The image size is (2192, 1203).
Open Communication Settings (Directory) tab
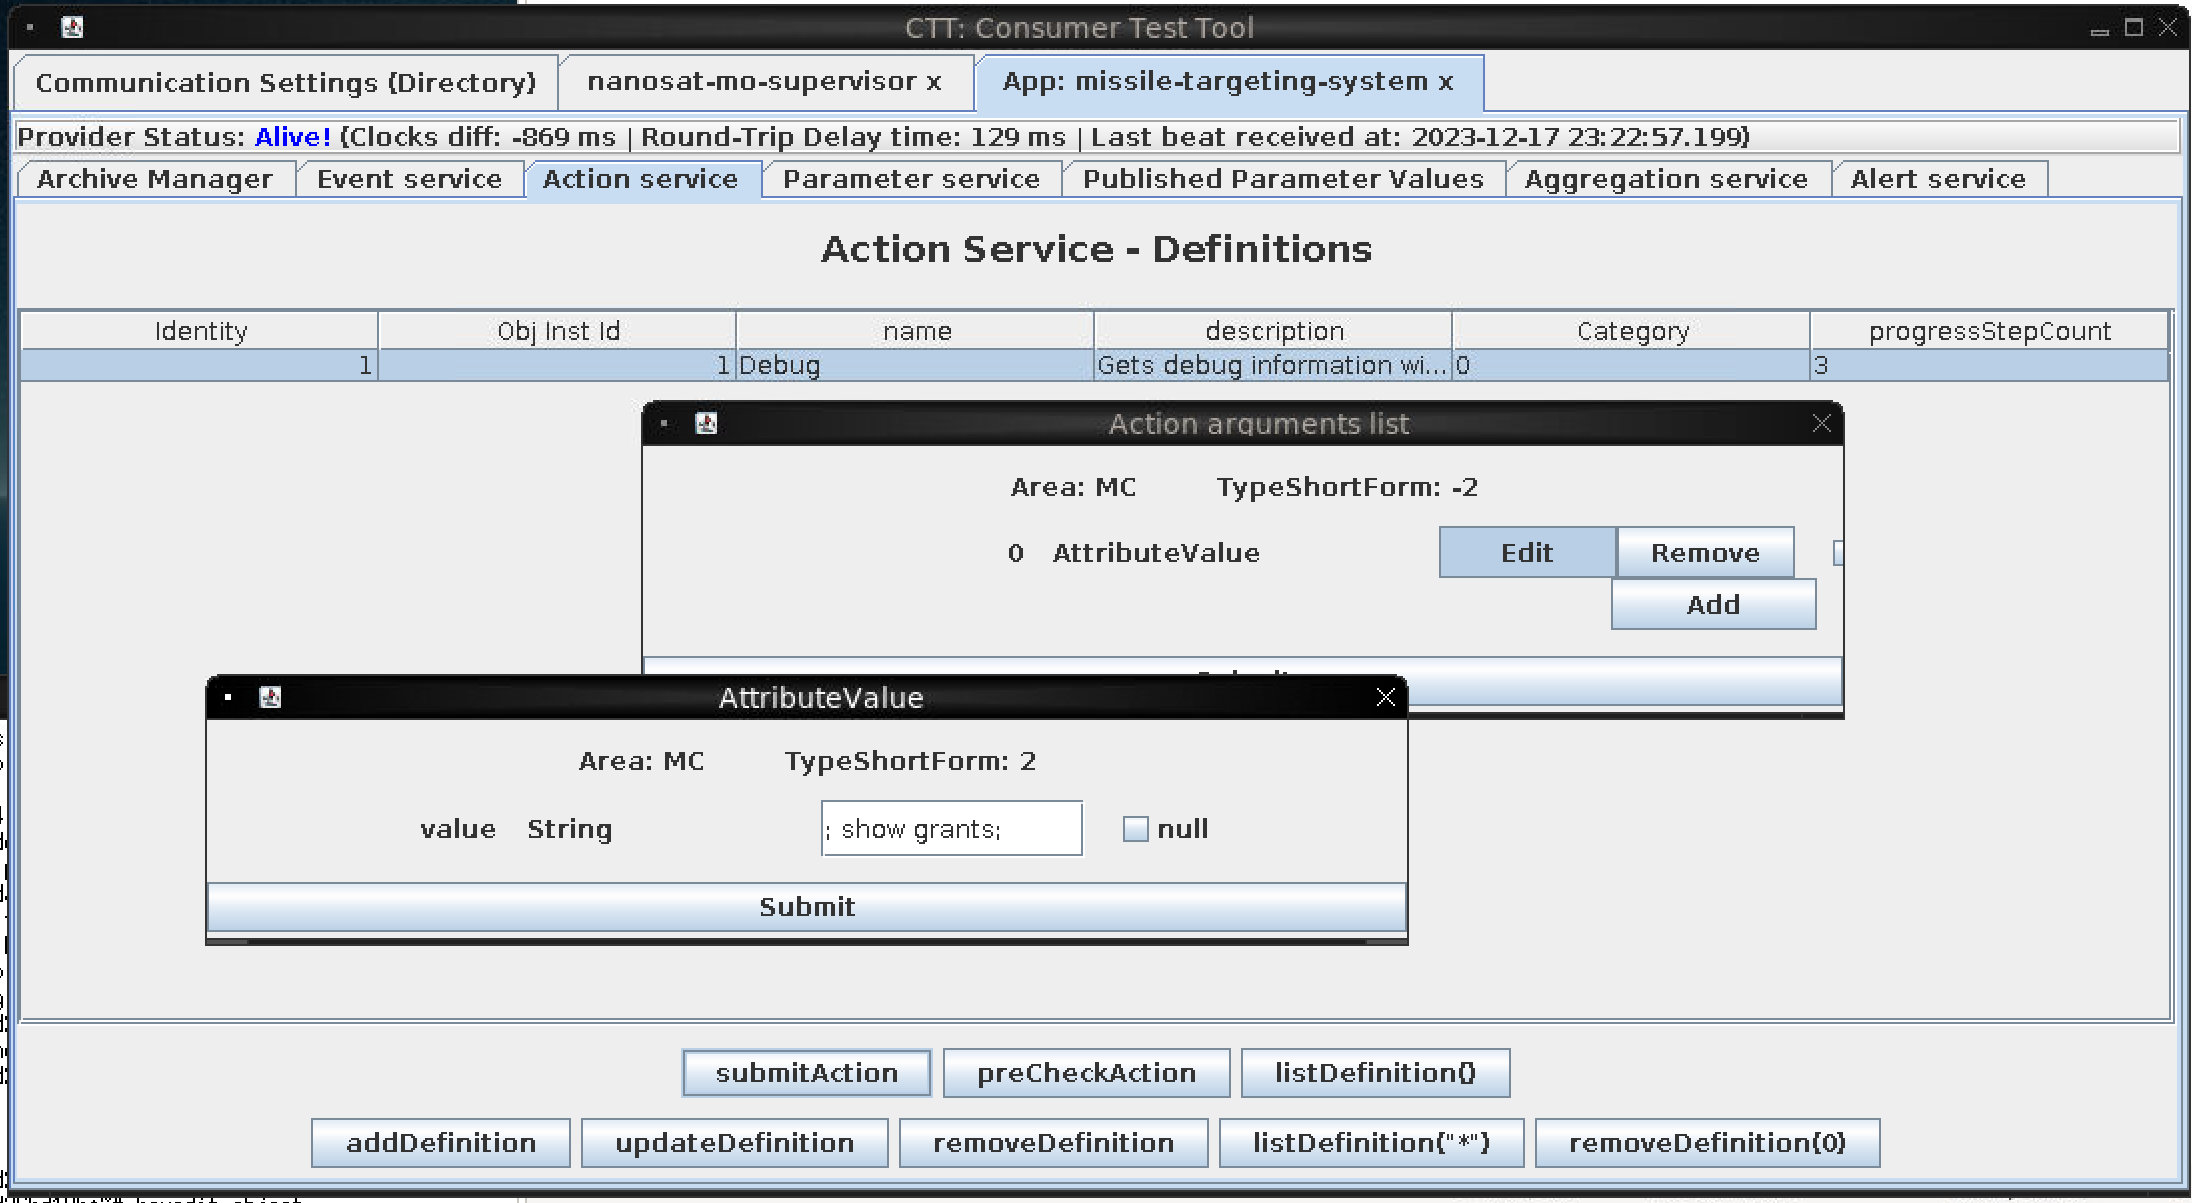coord(286,82)
